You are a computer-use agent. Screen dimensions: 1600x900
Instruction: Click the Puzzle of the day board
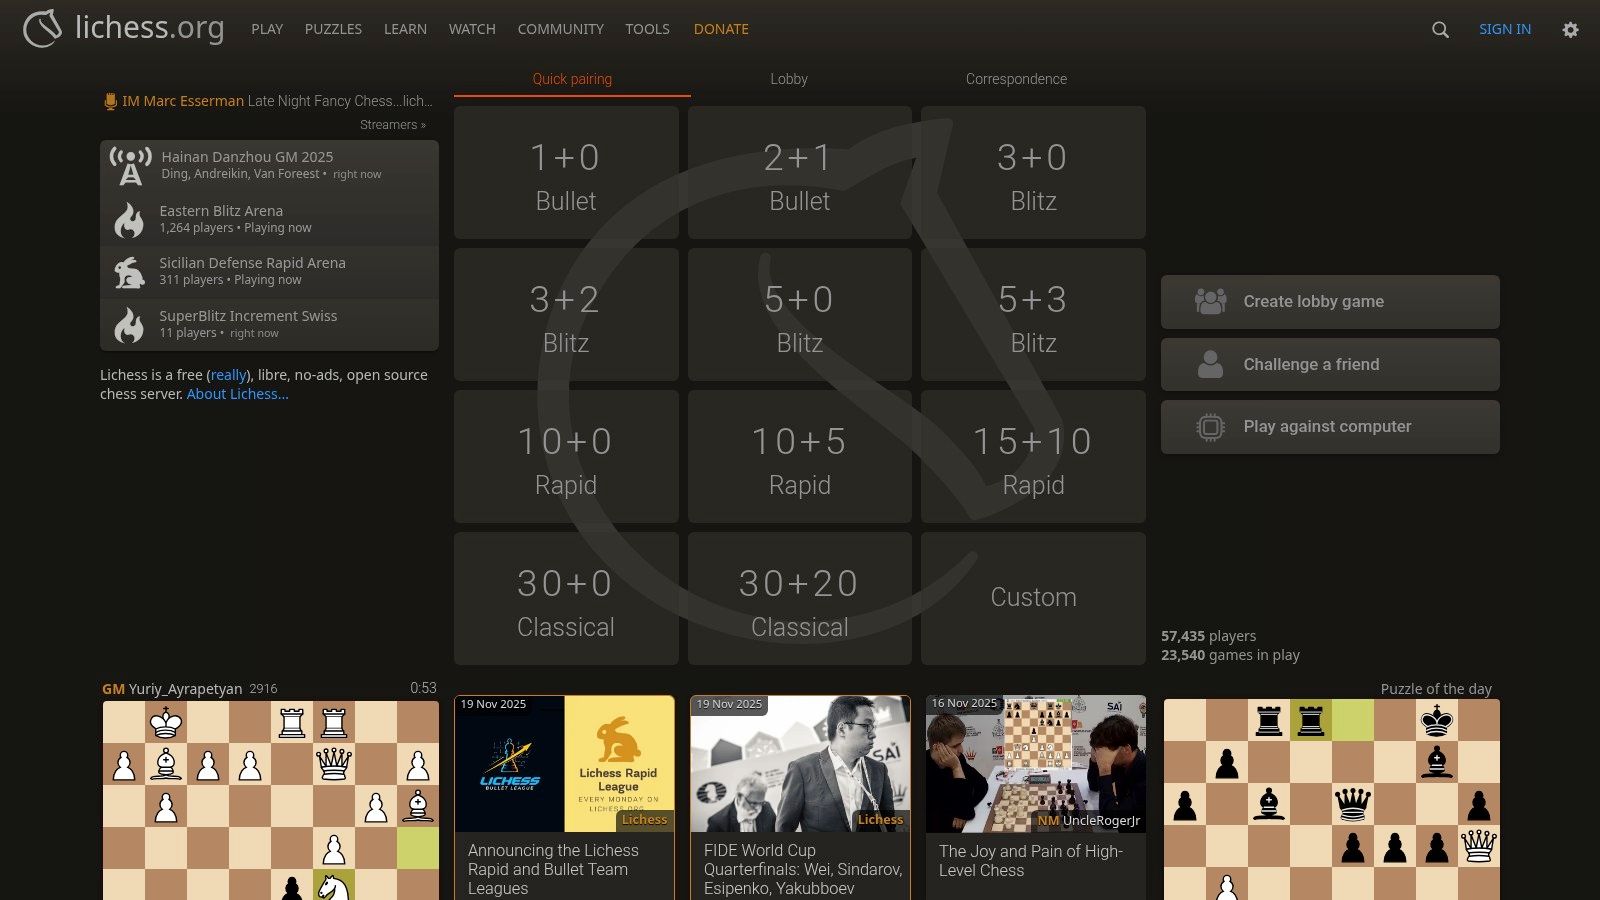[x=1330, y=800]
